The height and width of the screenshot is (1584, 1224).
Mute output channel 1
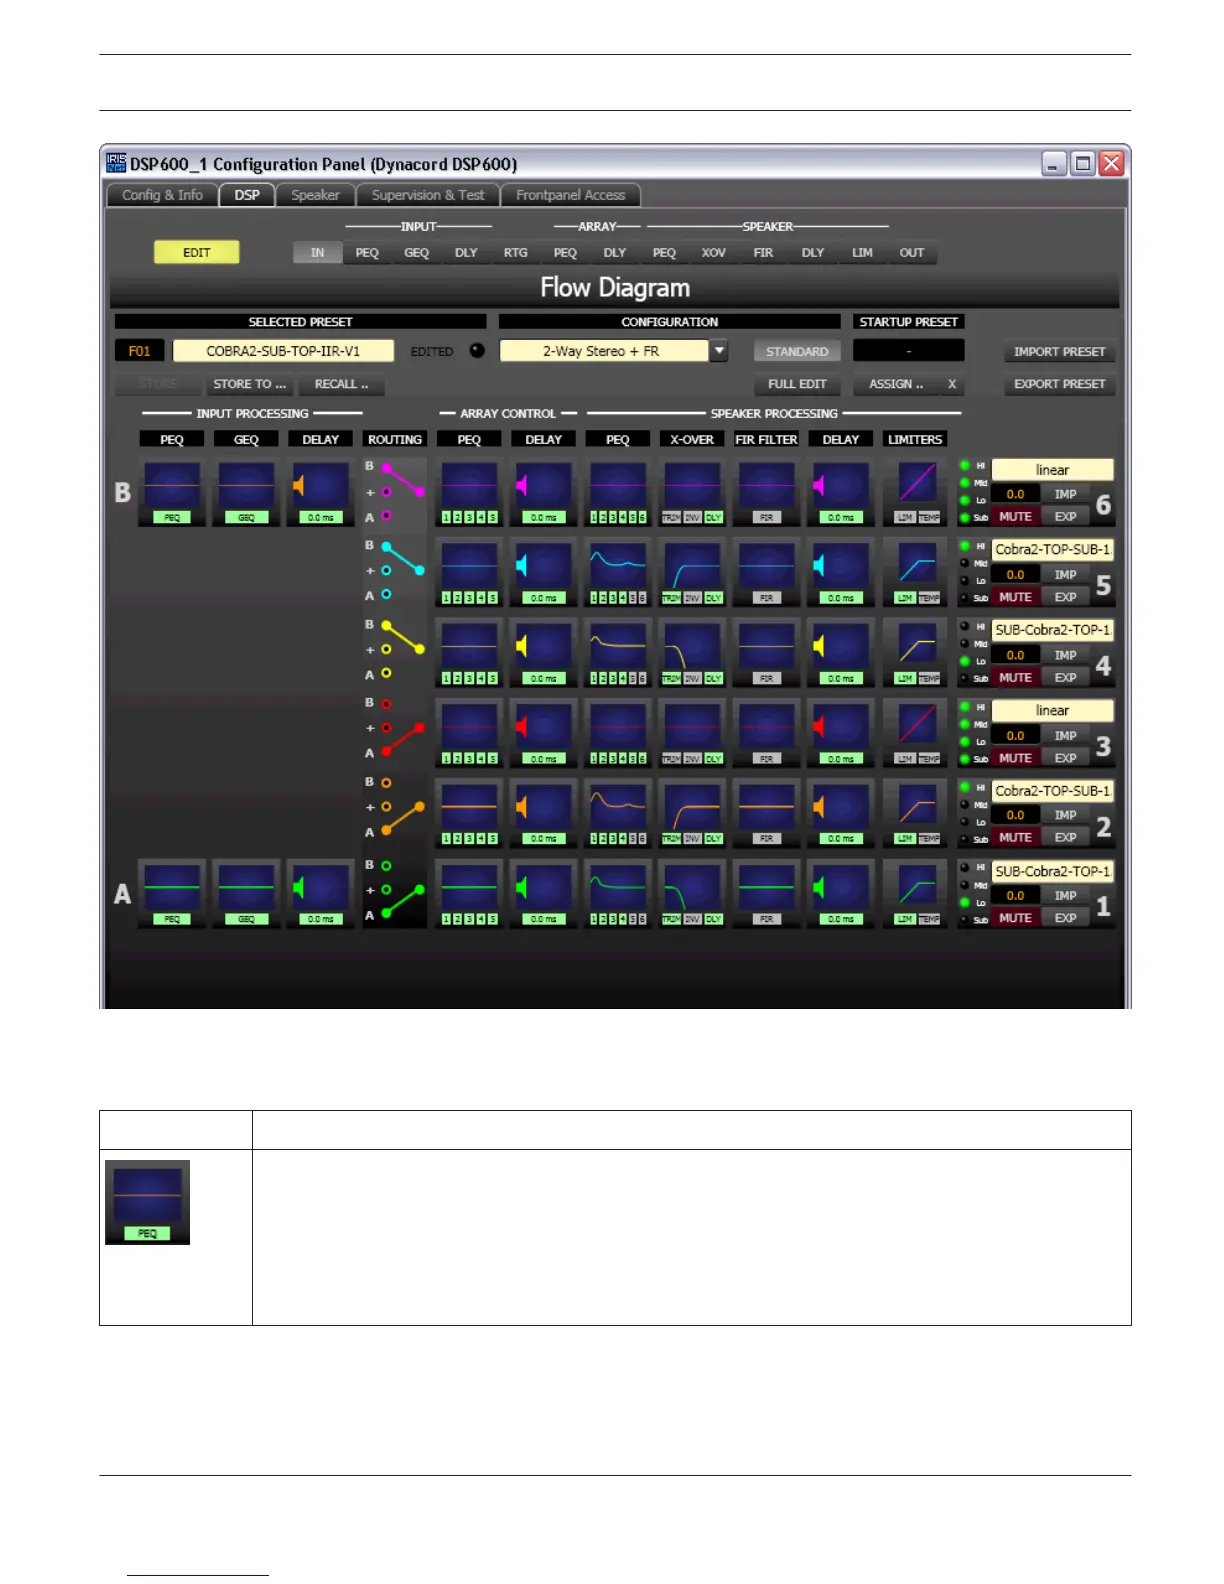1015,918
